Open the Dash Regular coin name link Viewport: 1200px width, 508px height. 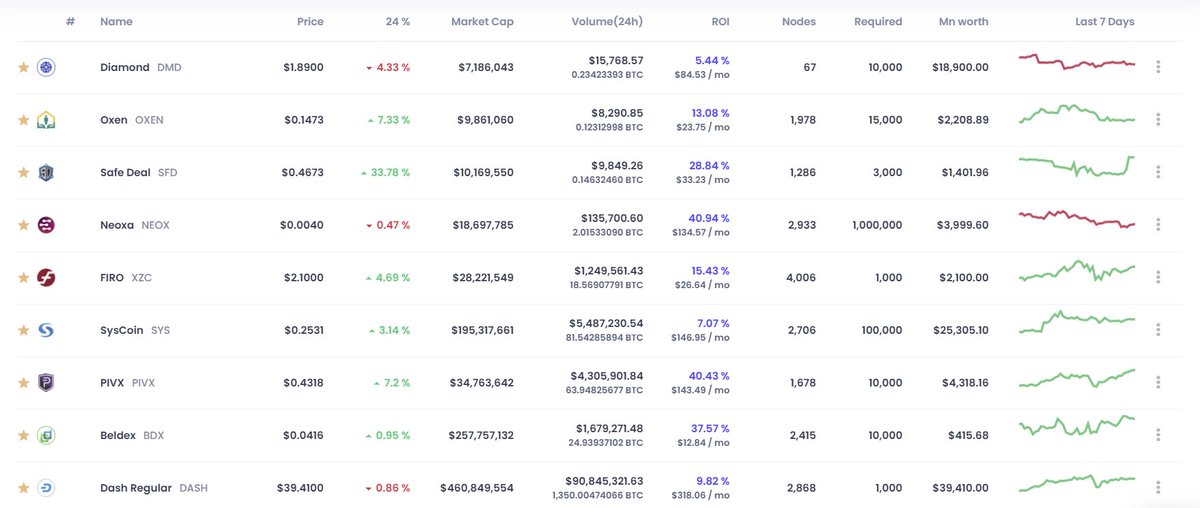coord(136,488)
